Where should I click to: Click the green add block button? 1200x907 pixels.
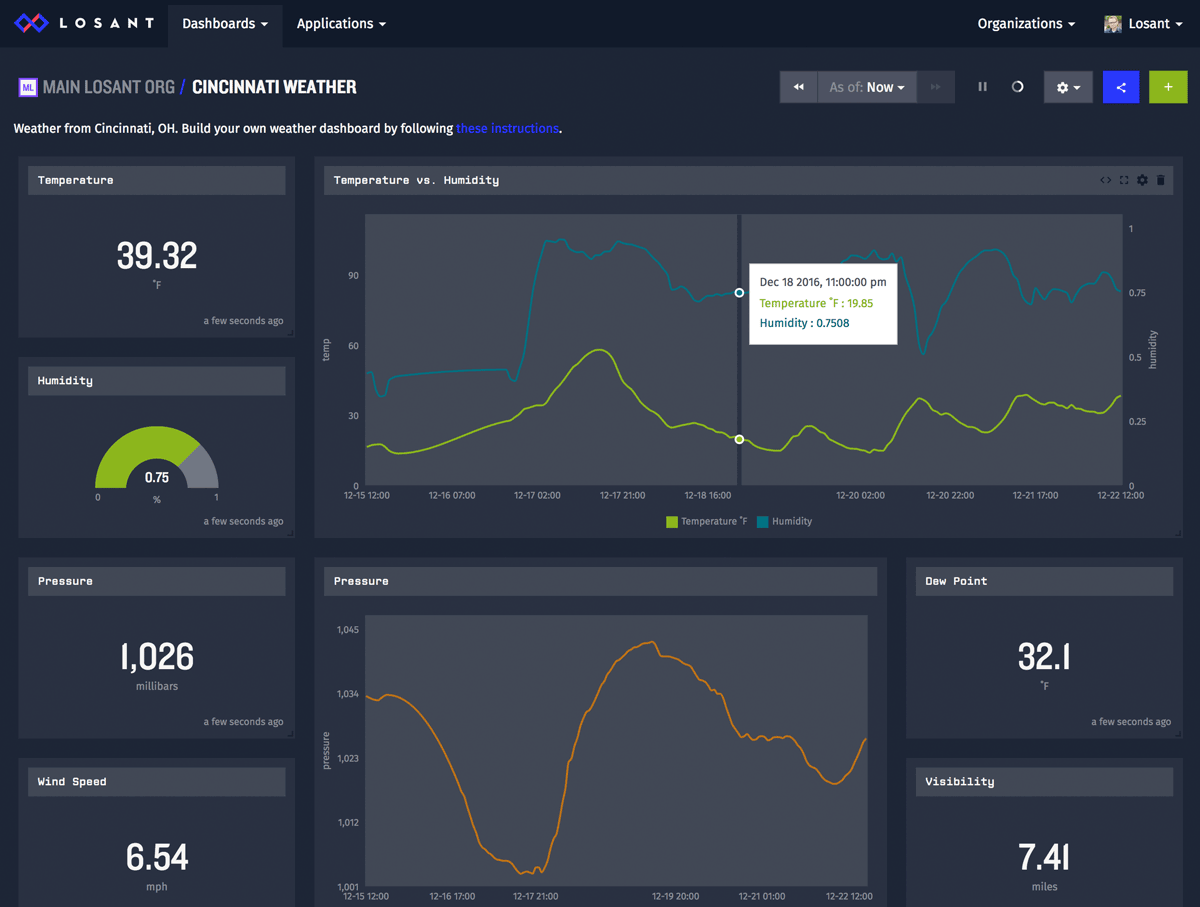1167,87
